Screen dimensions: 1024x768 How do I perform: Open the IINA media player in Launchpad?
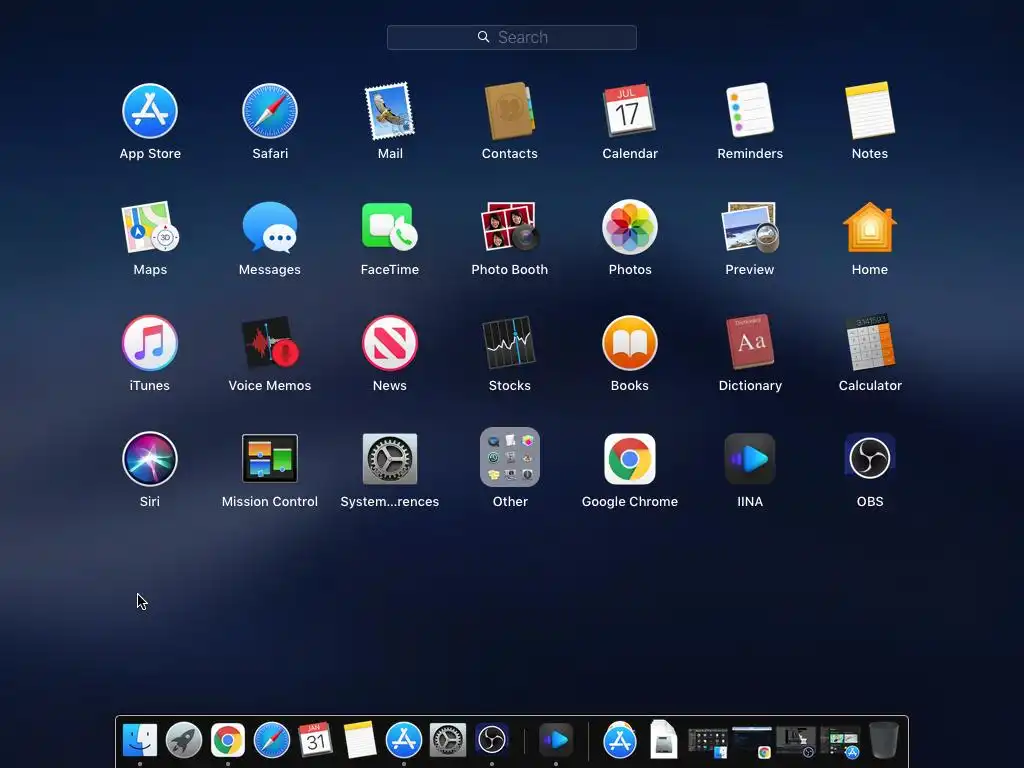pyautogui.click(x=750, y=459)
